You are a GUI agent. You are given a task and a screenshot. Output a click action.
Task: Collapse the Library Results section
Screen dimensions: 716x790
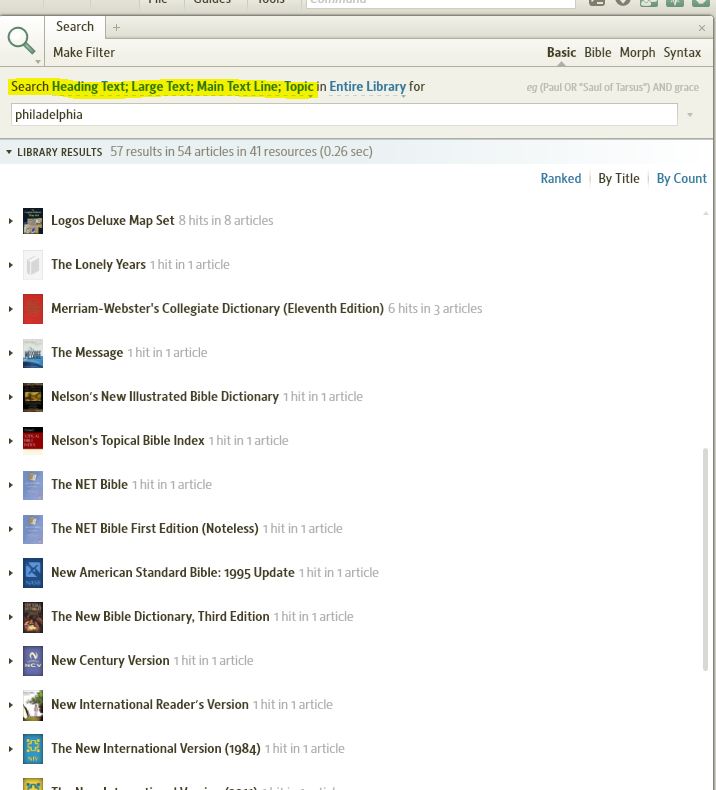pyautogui.click(x=9, y=152)
